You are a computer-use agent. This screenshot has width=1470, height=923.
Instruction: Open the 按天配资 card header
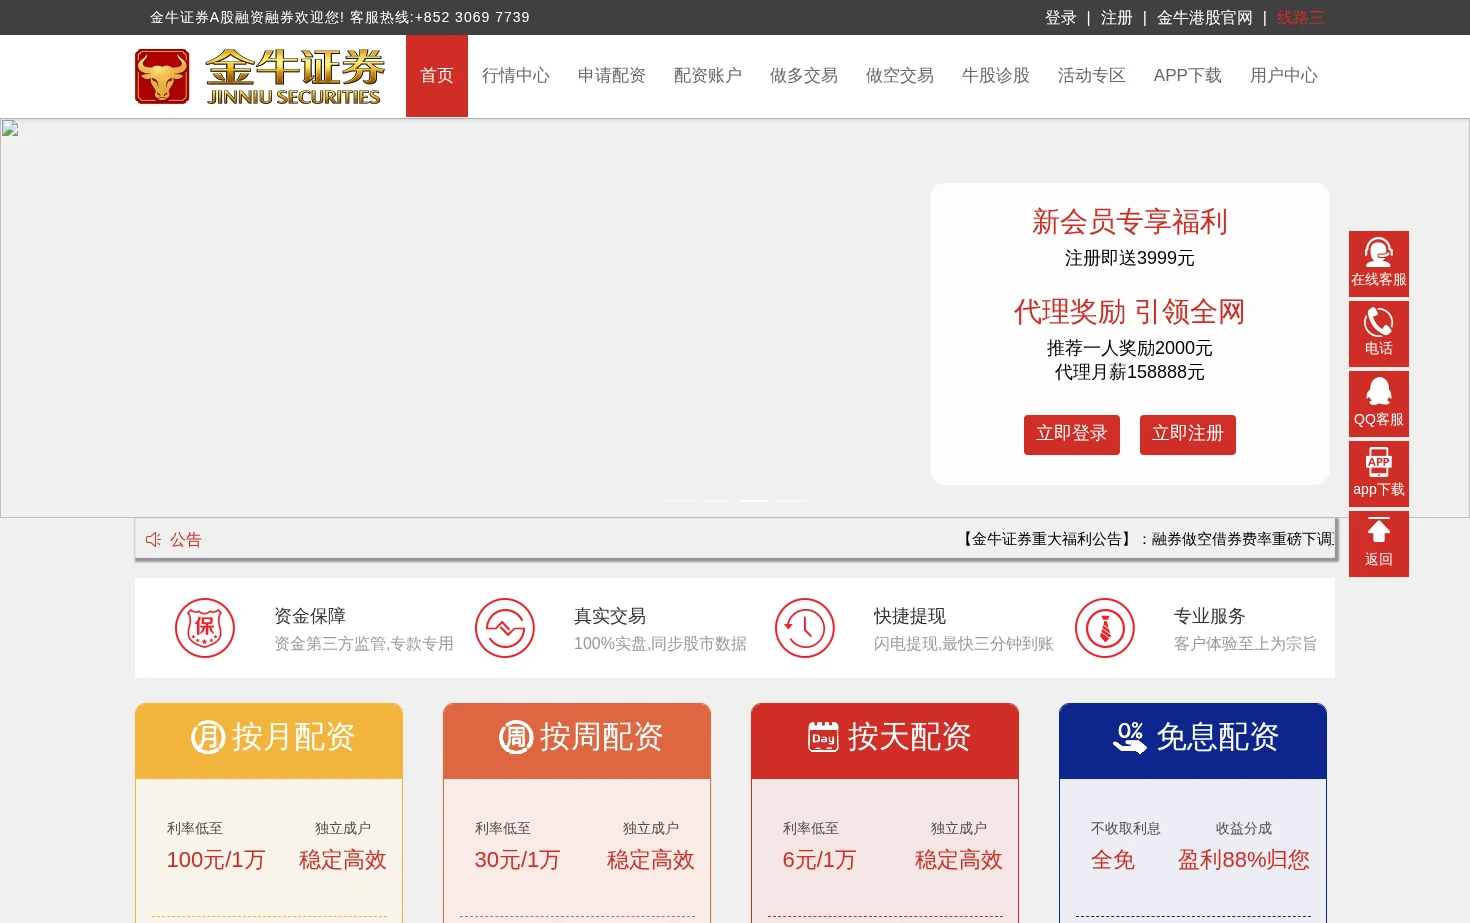pos(885,741)
